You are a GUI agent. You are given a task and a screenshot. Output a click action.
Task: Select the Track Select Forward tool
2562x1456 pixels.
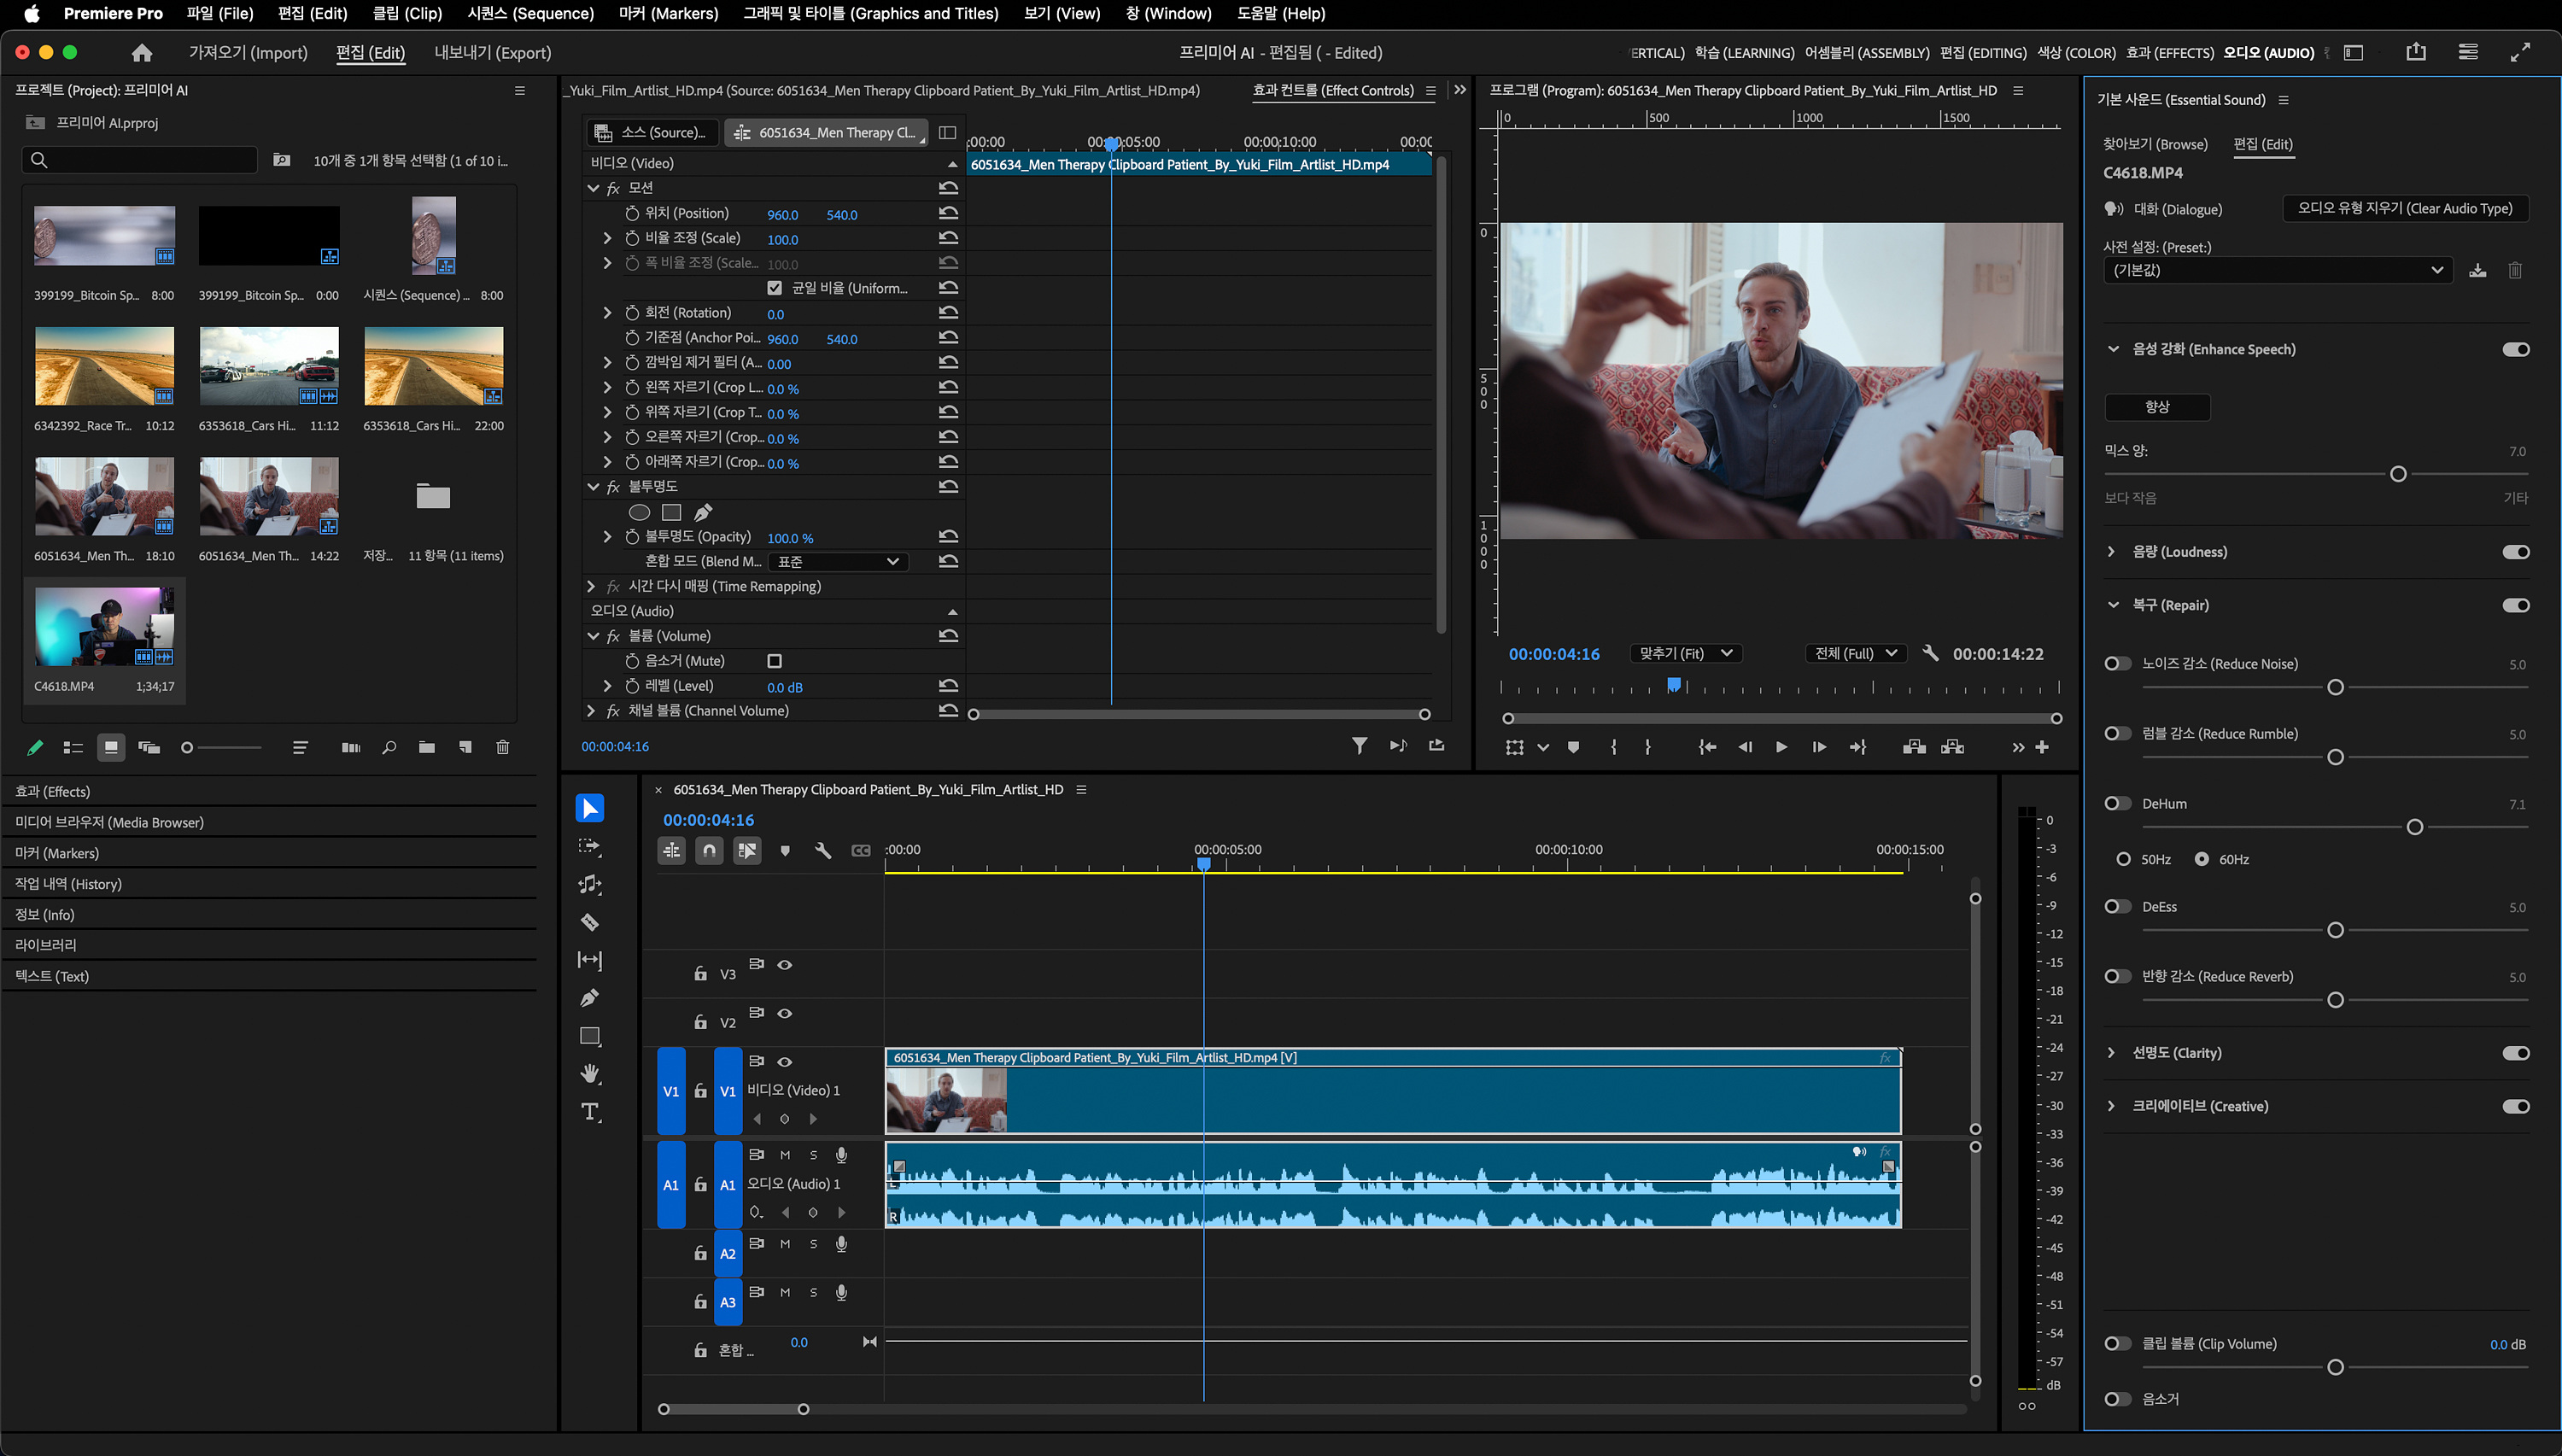click(x=590, y=847)
